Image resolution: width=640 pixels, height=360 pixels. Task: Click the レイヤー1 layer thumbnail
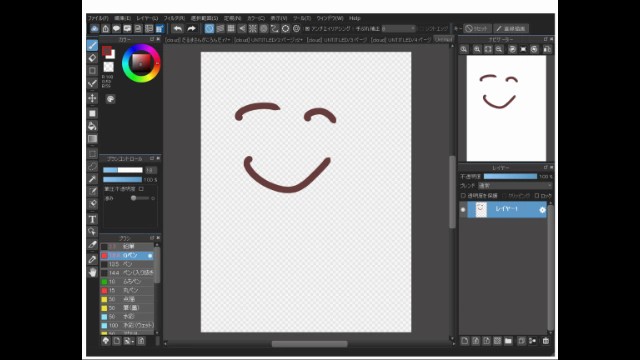pos(481,210)
